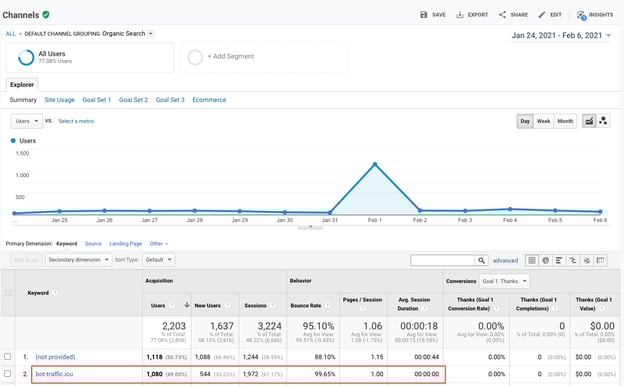624x386 pixels.
Task: Select the pivot table view icon
Action: [601, 260]
